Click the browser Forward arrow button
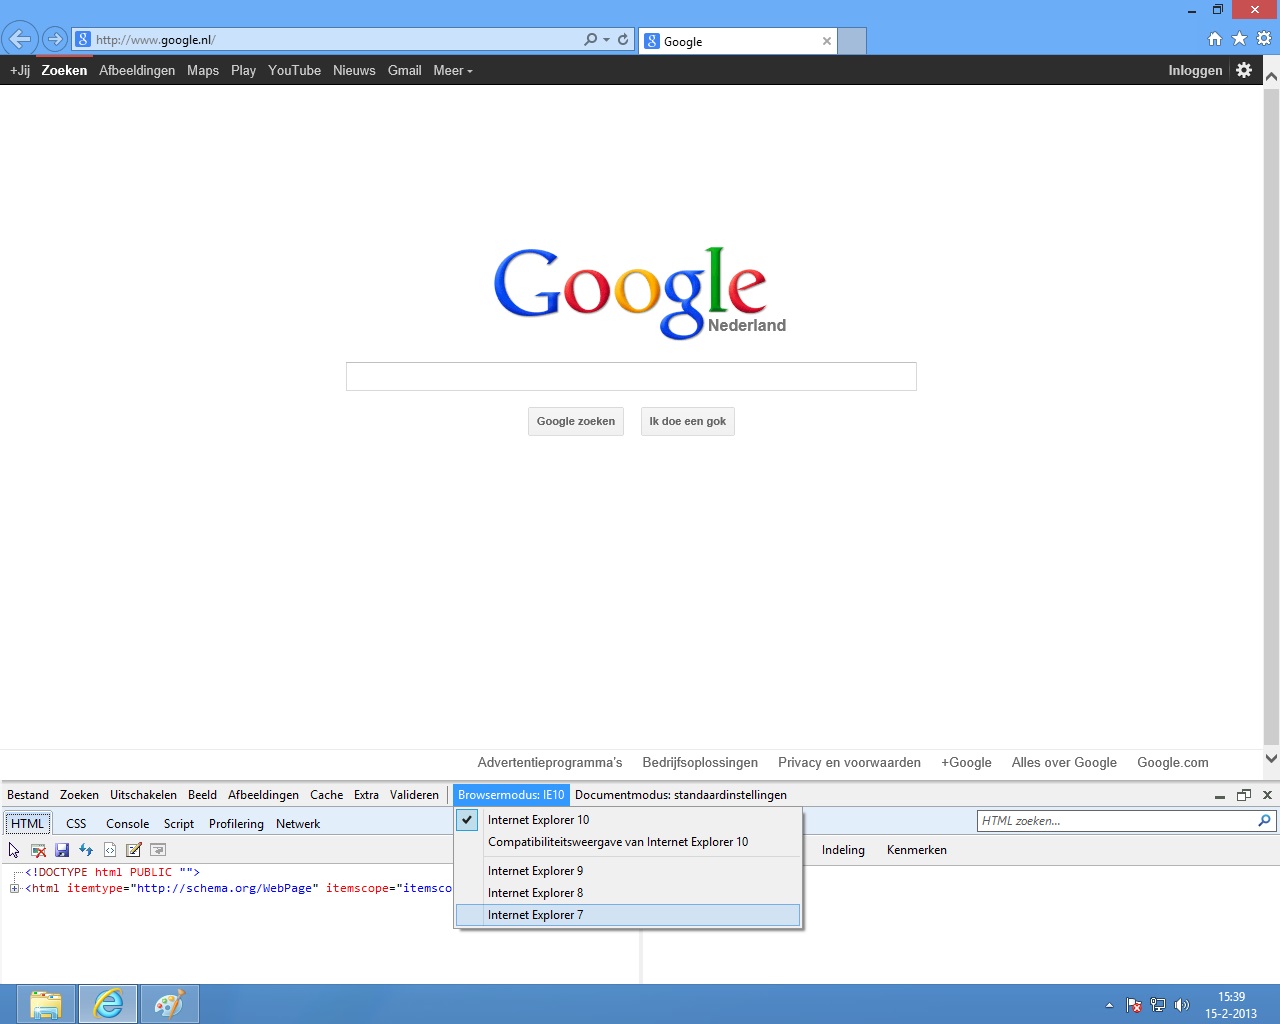 (x=55, y=40)
